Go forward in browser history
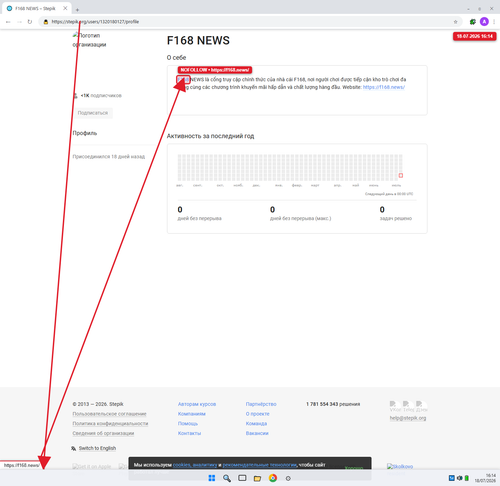500x486 pixels. tap(19, 22)
